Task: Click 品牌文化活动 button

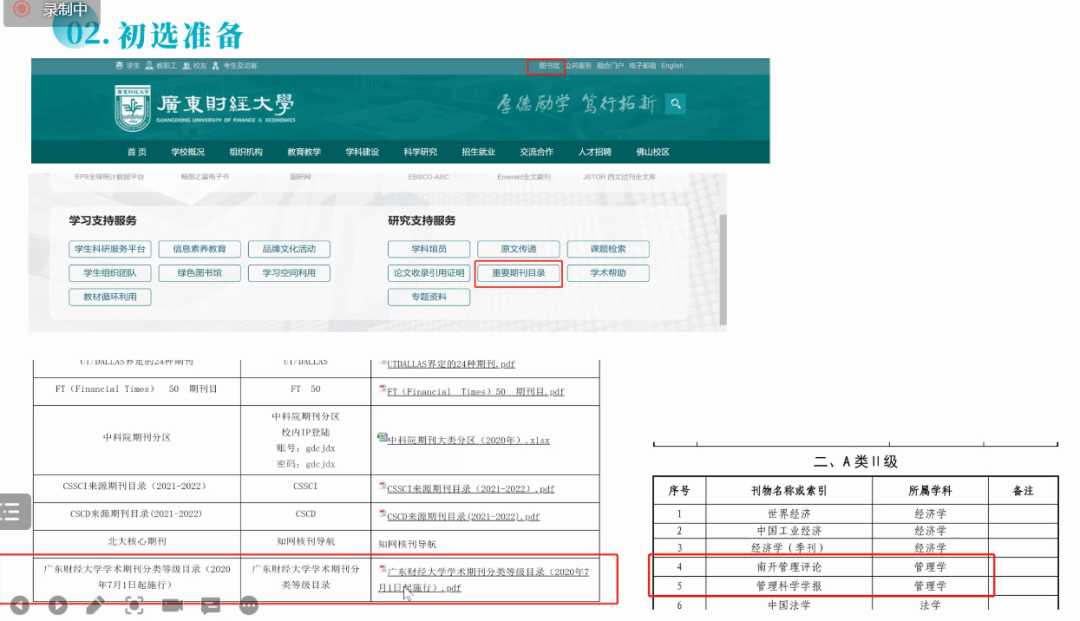Action: pos(289,249)
